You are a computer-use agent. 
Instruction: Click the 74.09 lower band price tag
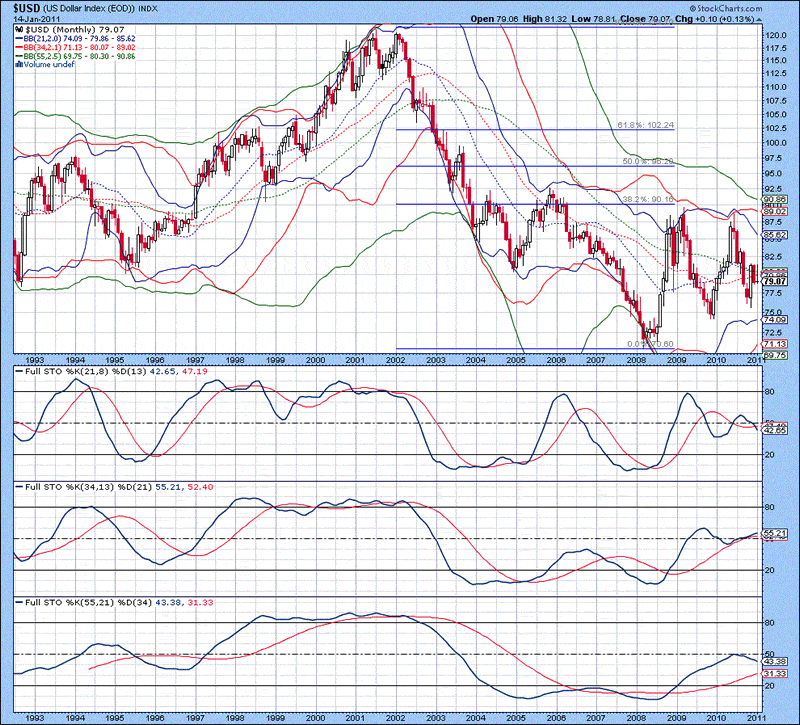[x=774, y=319]
